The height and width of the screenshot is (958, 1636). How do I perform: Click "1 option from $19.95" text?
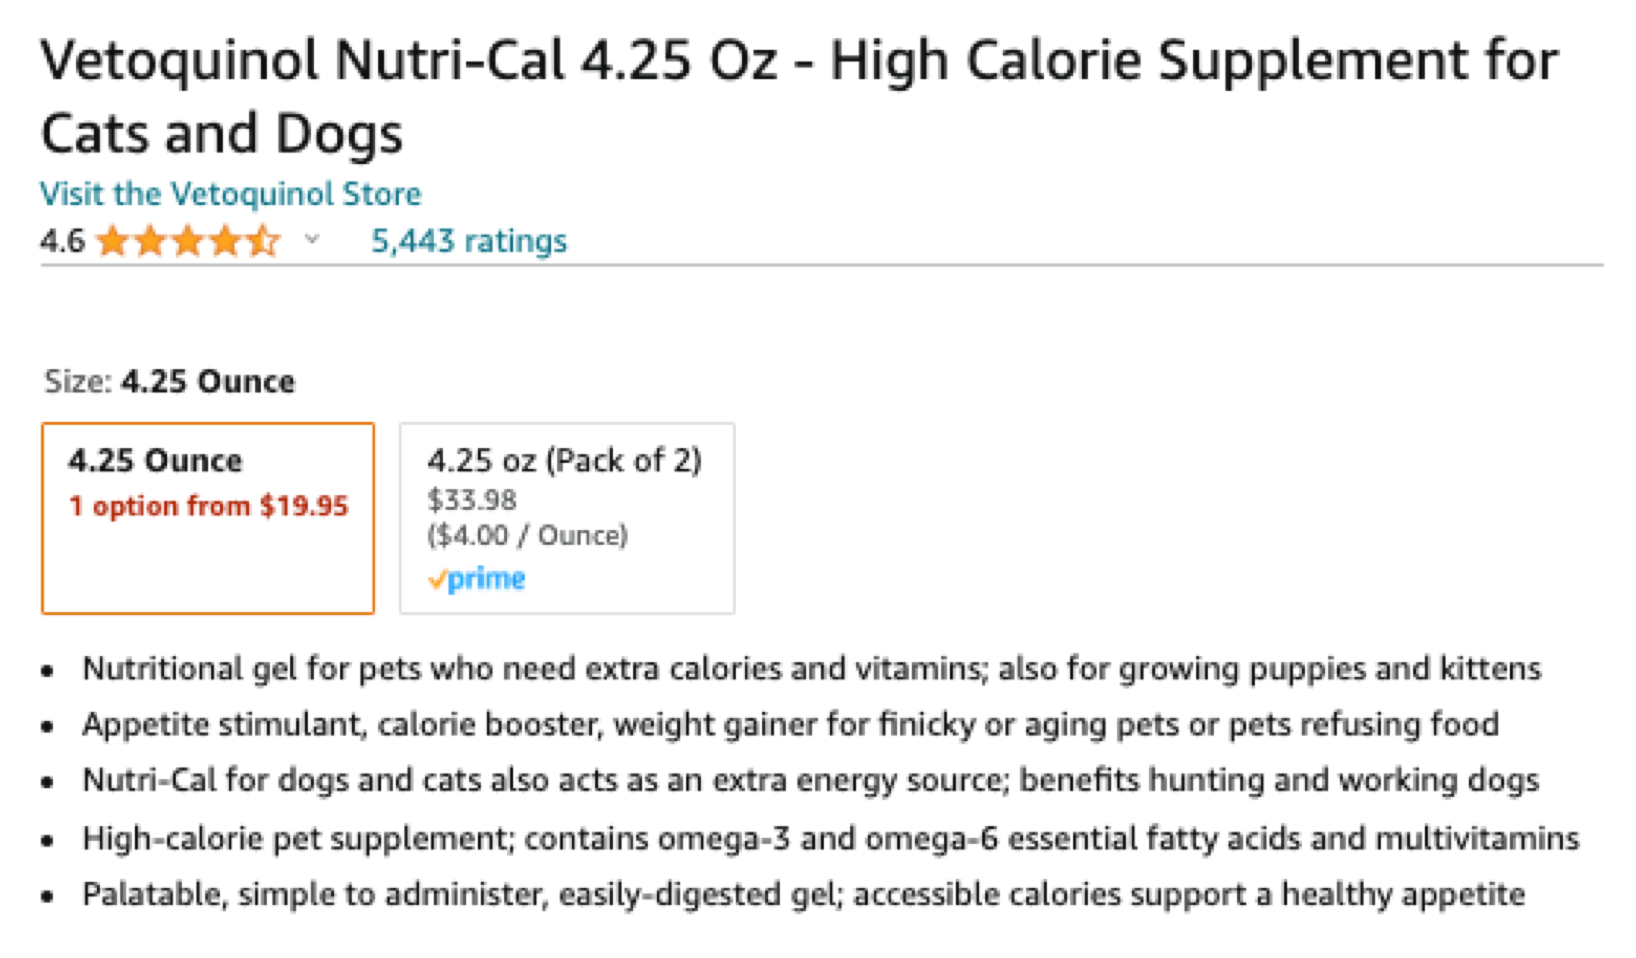208,506
